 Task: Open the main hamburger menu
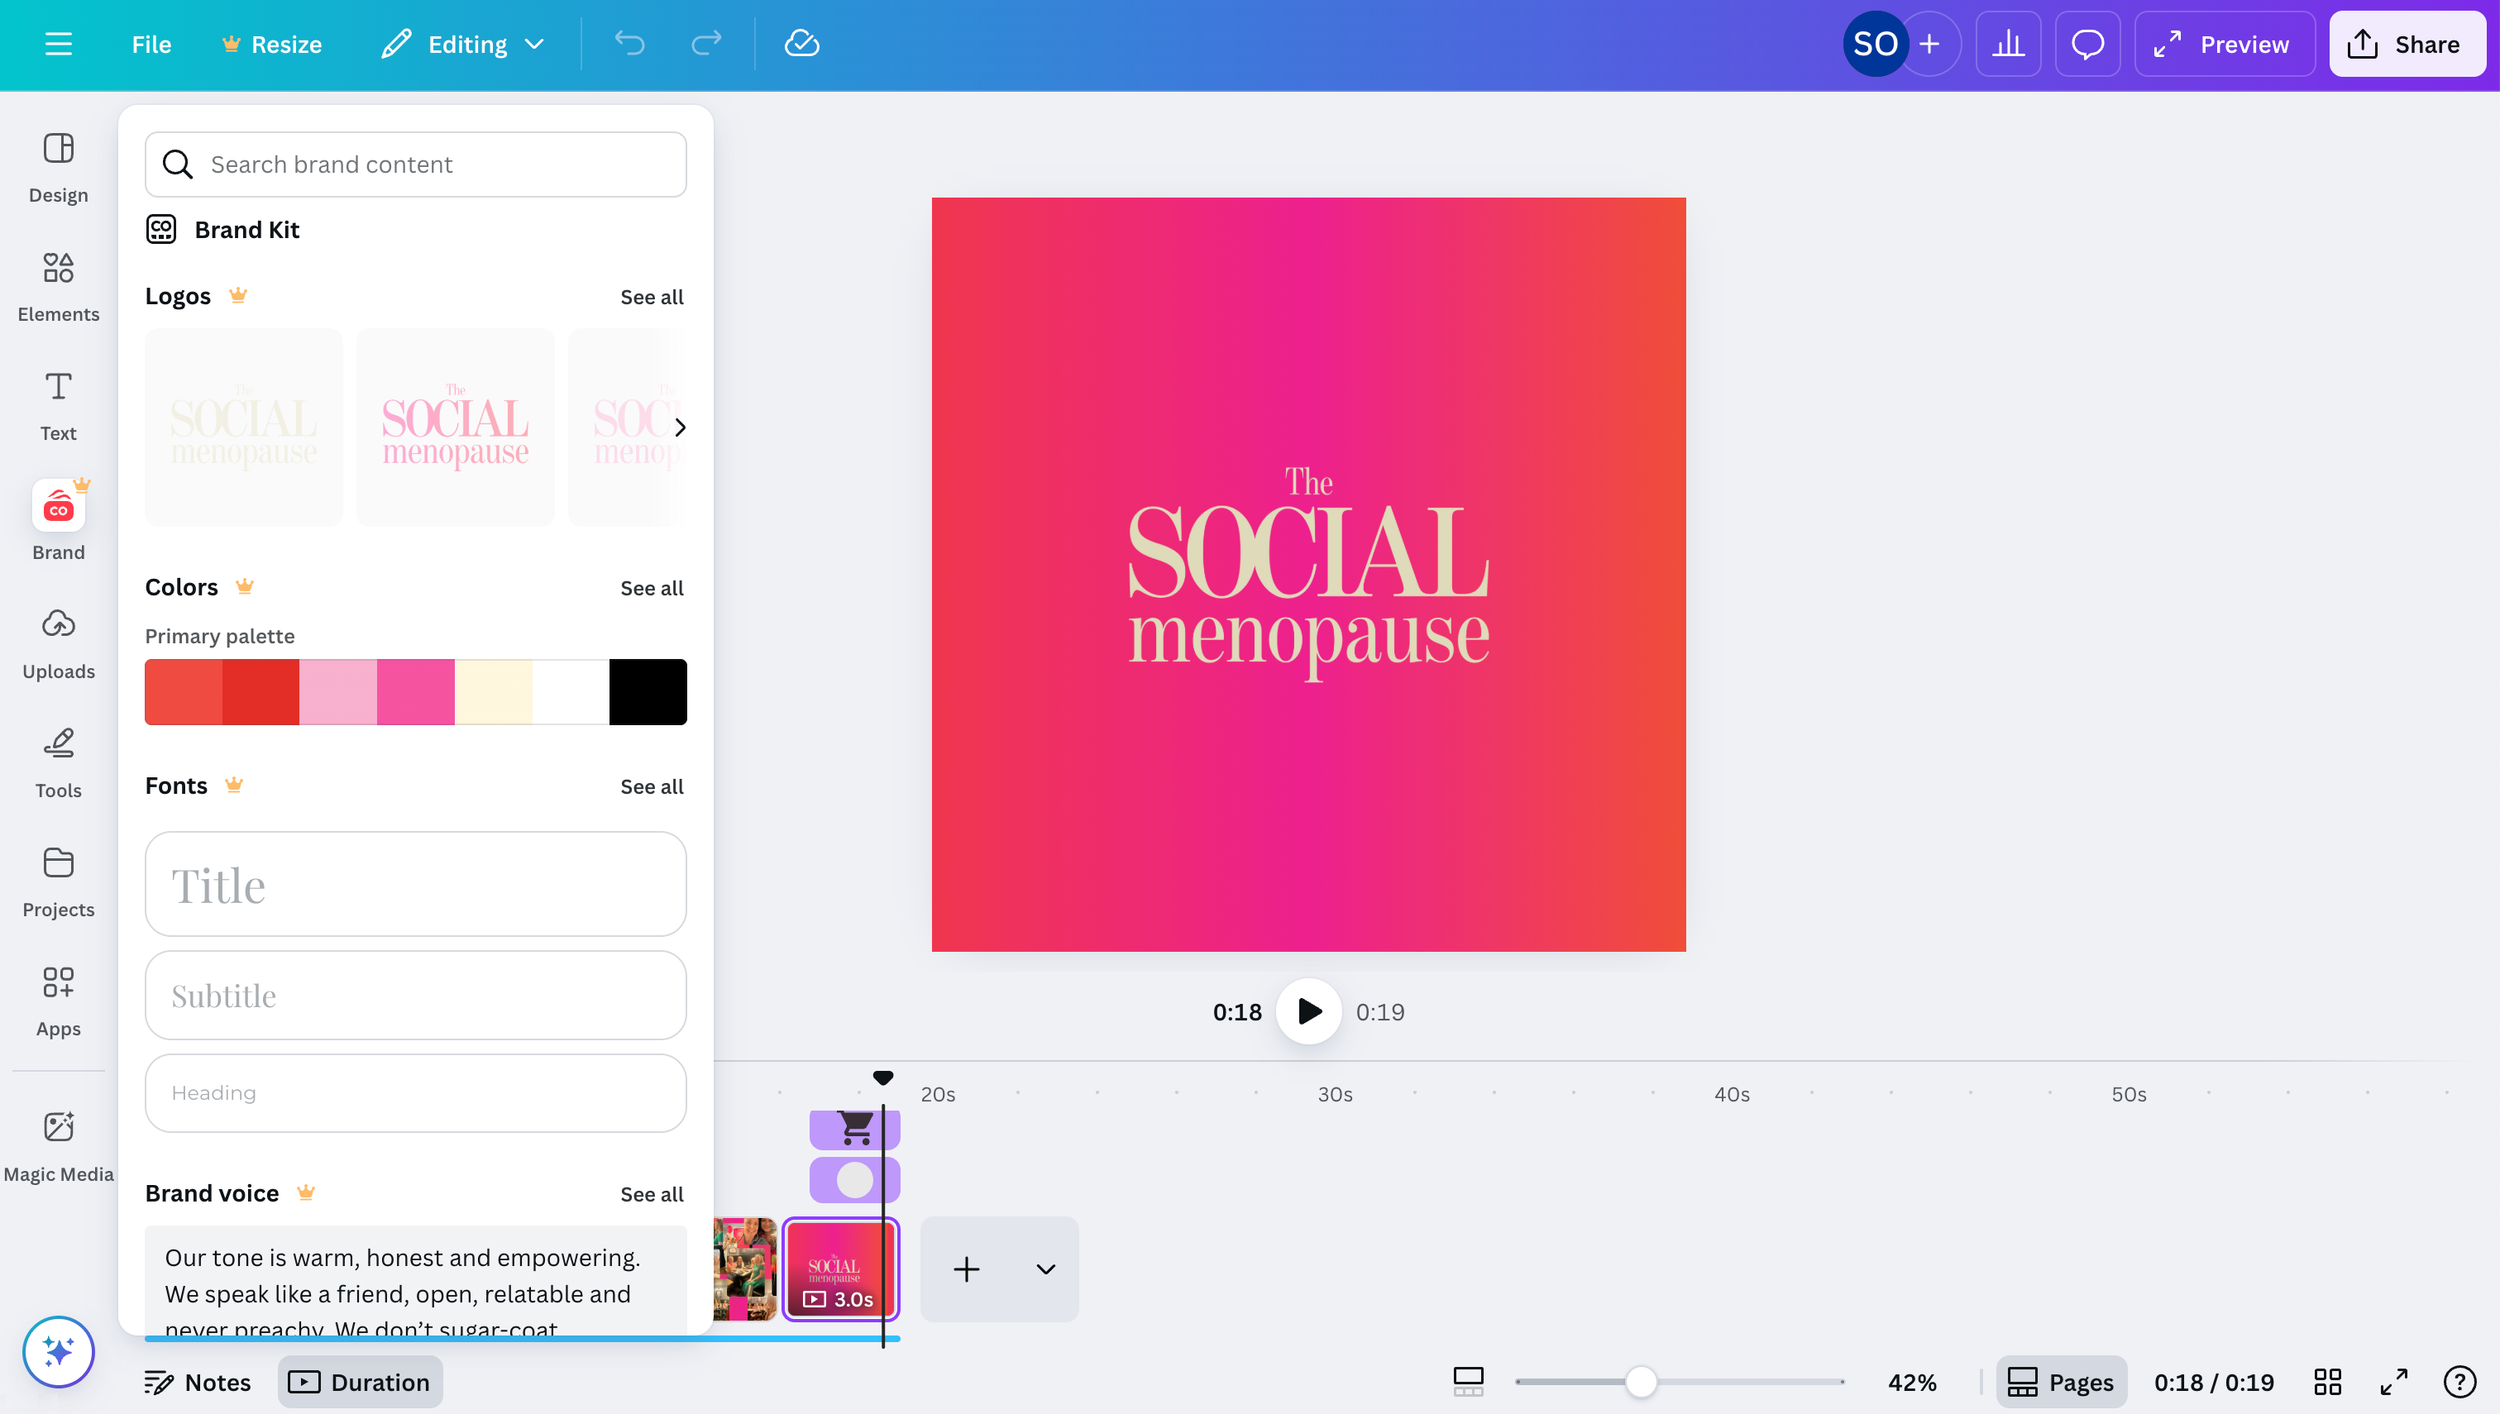click(58, 44)
